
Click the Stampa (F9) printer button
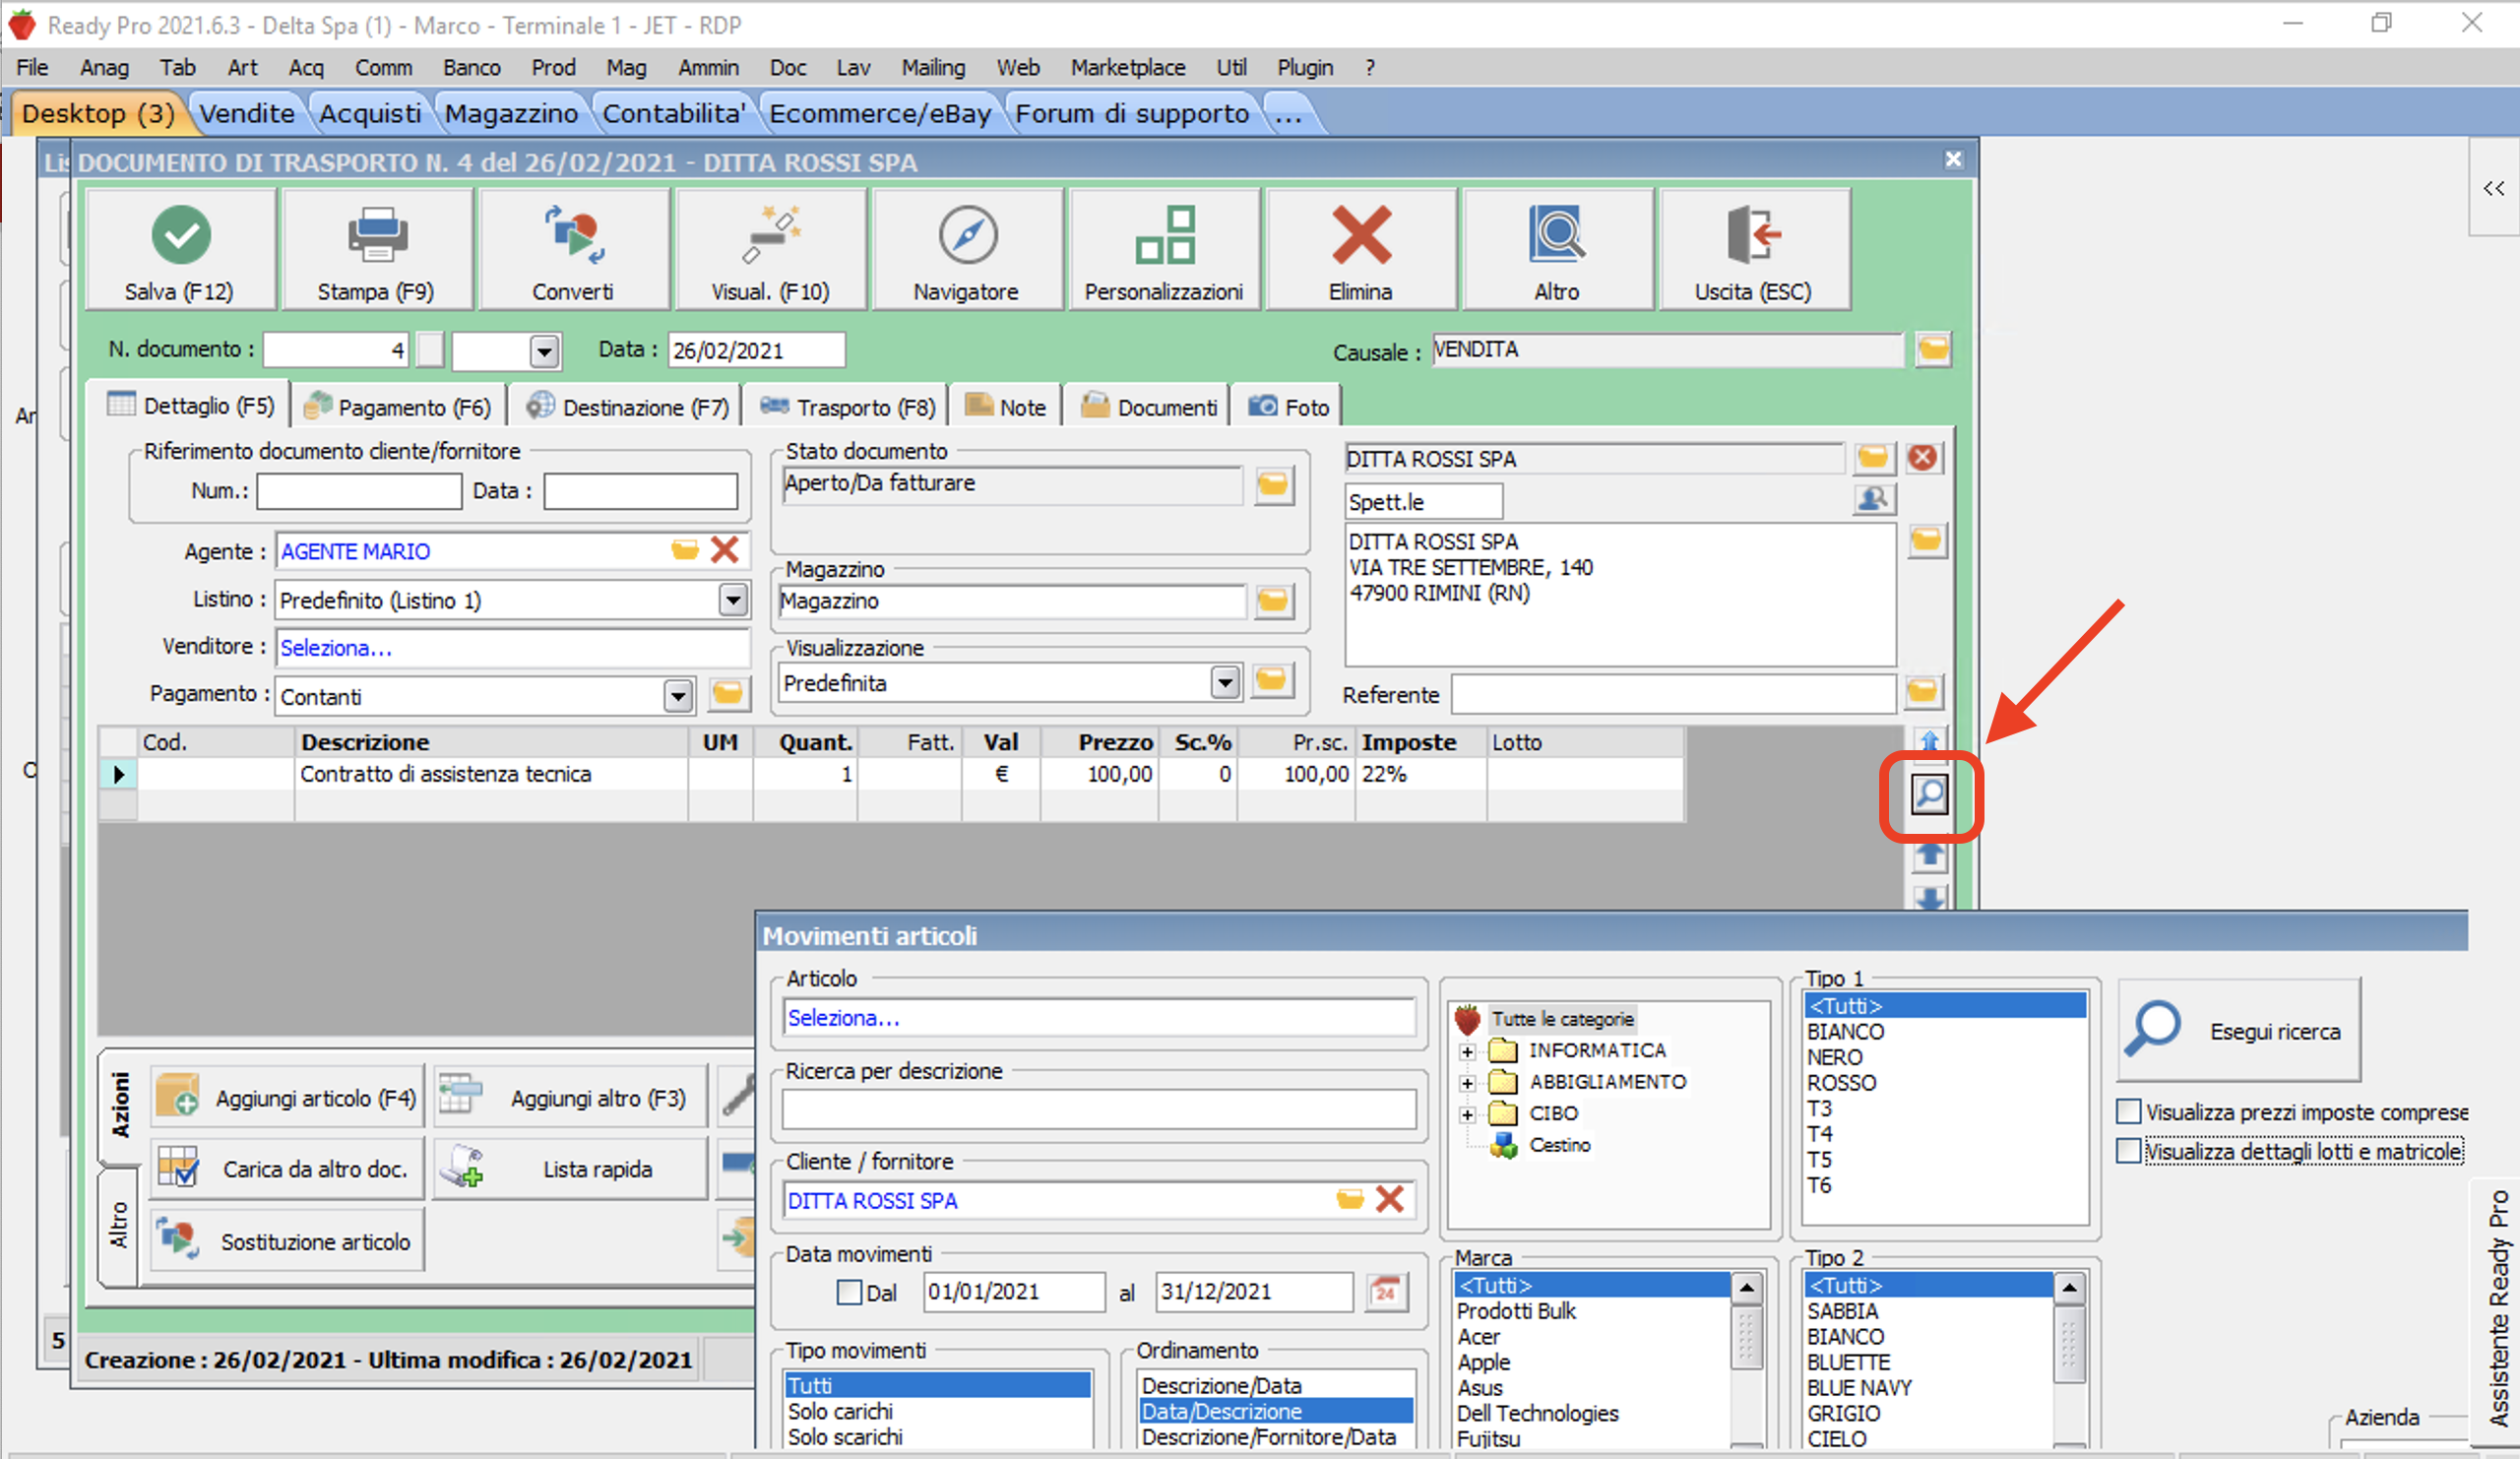[x=376, y=249]
